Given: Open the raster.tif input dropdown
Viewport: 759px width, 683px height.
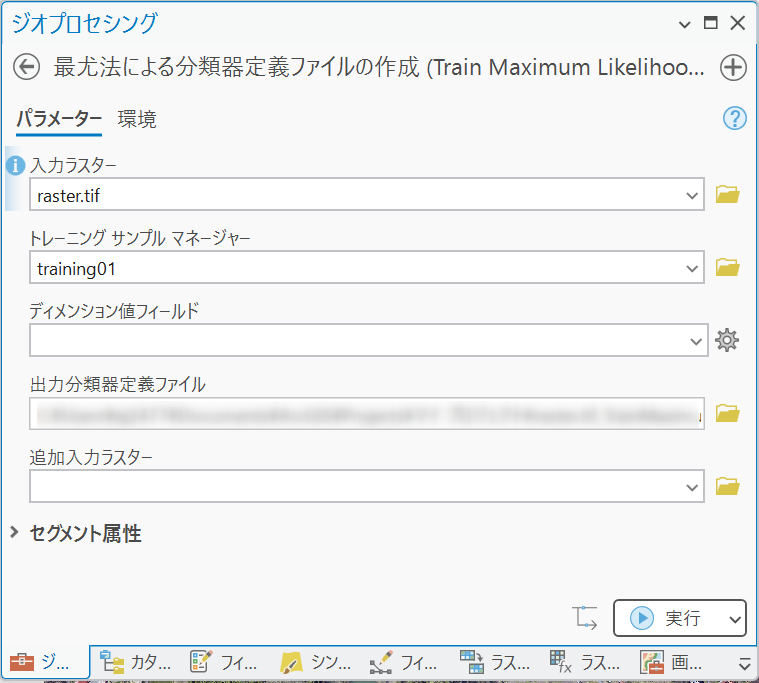Looking at the screenshot, I should tap(694, 196).
